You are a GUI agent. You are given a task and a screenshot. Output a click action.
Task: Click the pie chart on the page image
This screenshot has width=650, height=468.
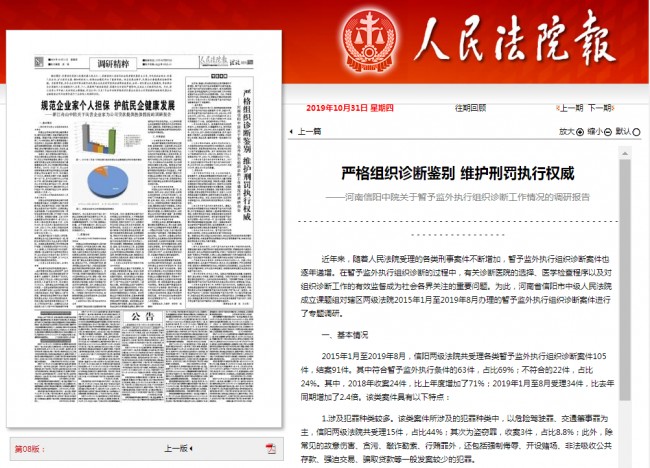107,182
